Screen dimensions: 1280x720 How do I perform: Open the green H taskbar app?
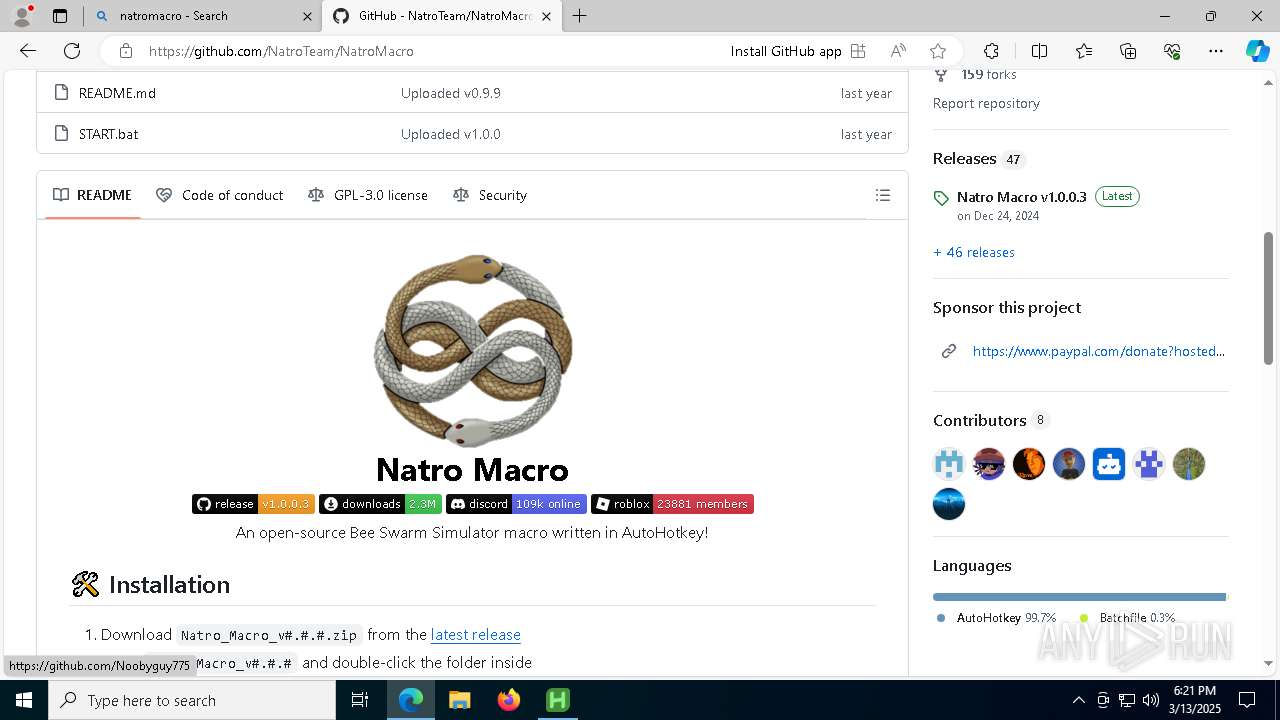click(x=557, y=700)
